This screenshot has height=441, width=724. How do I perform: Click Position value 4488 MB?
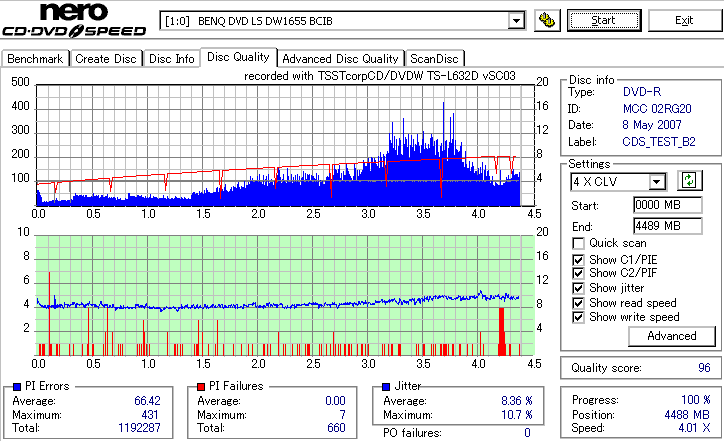tap(687, 415)
